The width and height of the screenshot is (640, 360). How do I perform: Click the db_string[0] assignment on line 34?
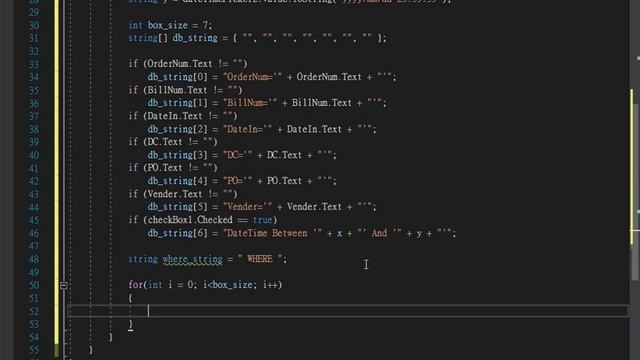click(x=272, y=77)
